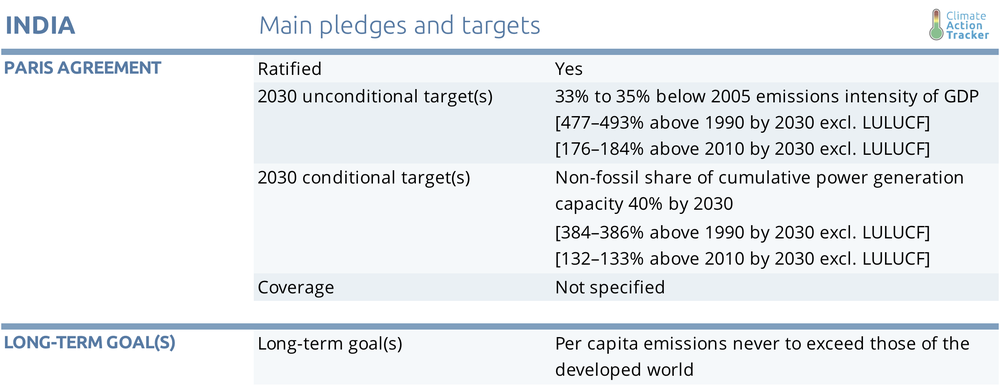Select the Coverage row label
1000x392 pixels.
pyautogui.click(x=296, y=287)
